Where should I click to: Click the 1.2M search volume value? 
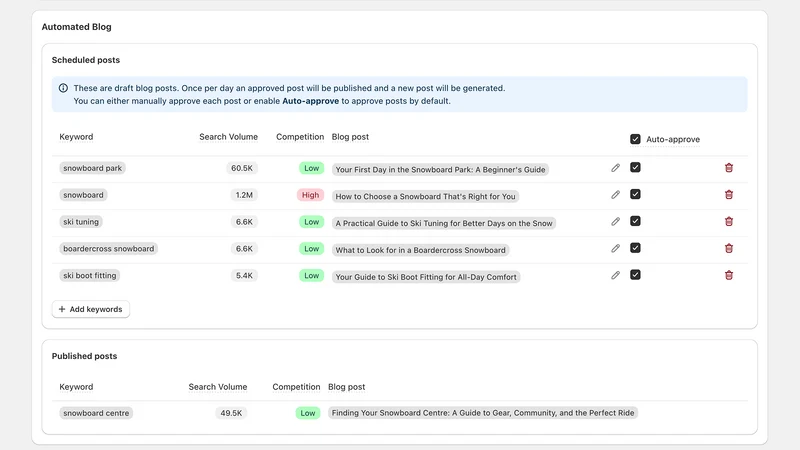[244, 195]
